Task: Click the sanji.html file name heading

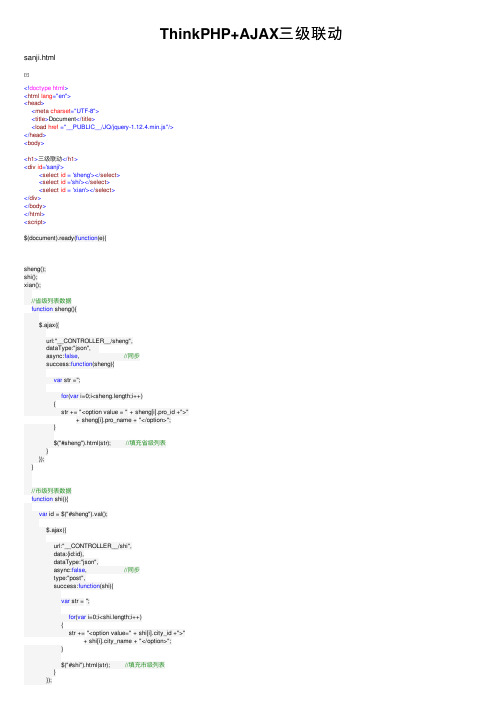Action: click(40, 57)
